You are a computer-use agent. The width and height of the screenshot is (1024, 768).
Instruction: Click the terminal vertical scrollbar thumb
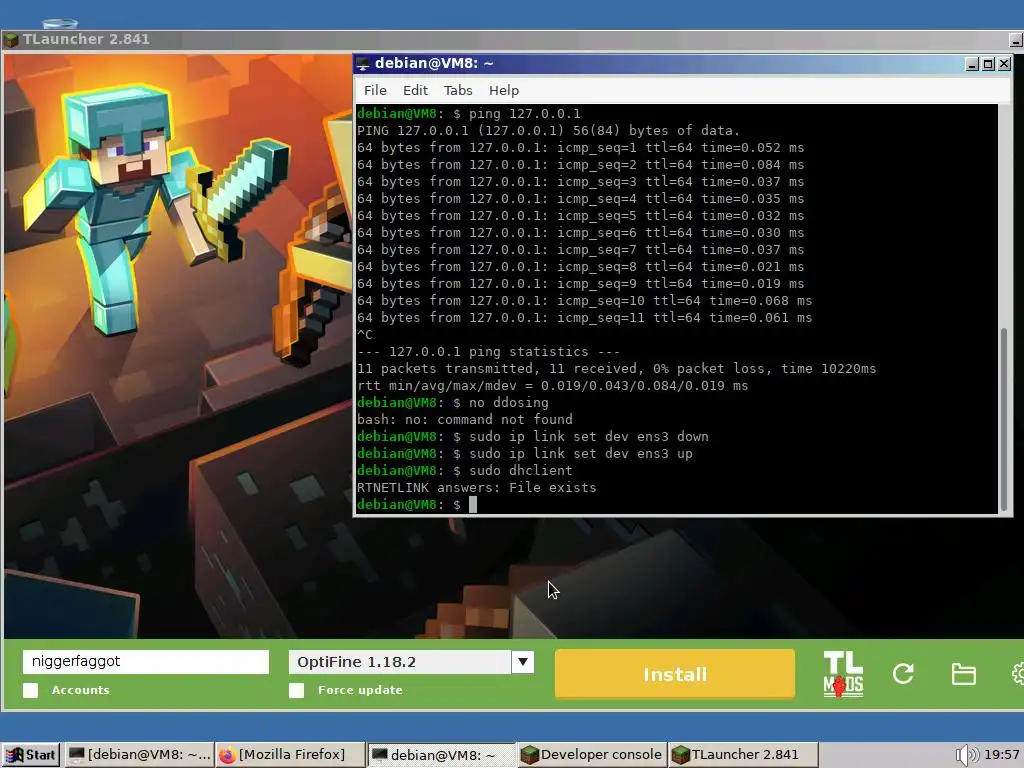point(1004,419)
